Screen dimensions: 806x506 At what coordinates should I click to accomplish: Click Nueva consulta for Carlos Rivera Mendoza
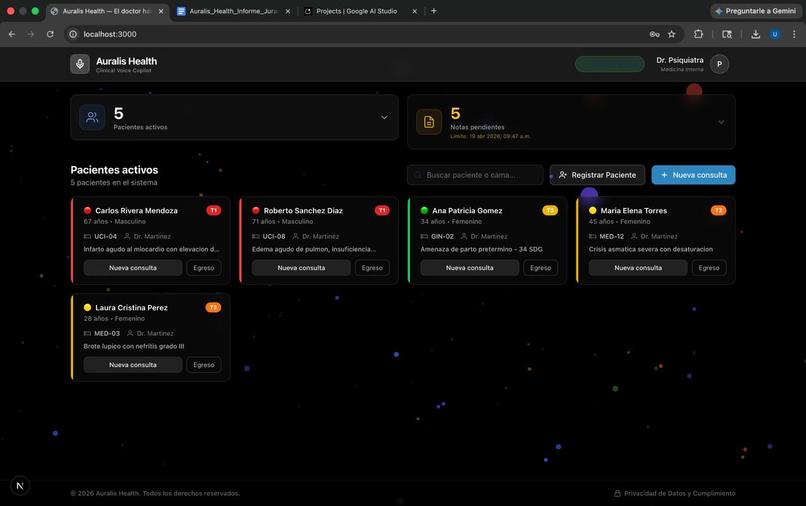pos(133,268)
